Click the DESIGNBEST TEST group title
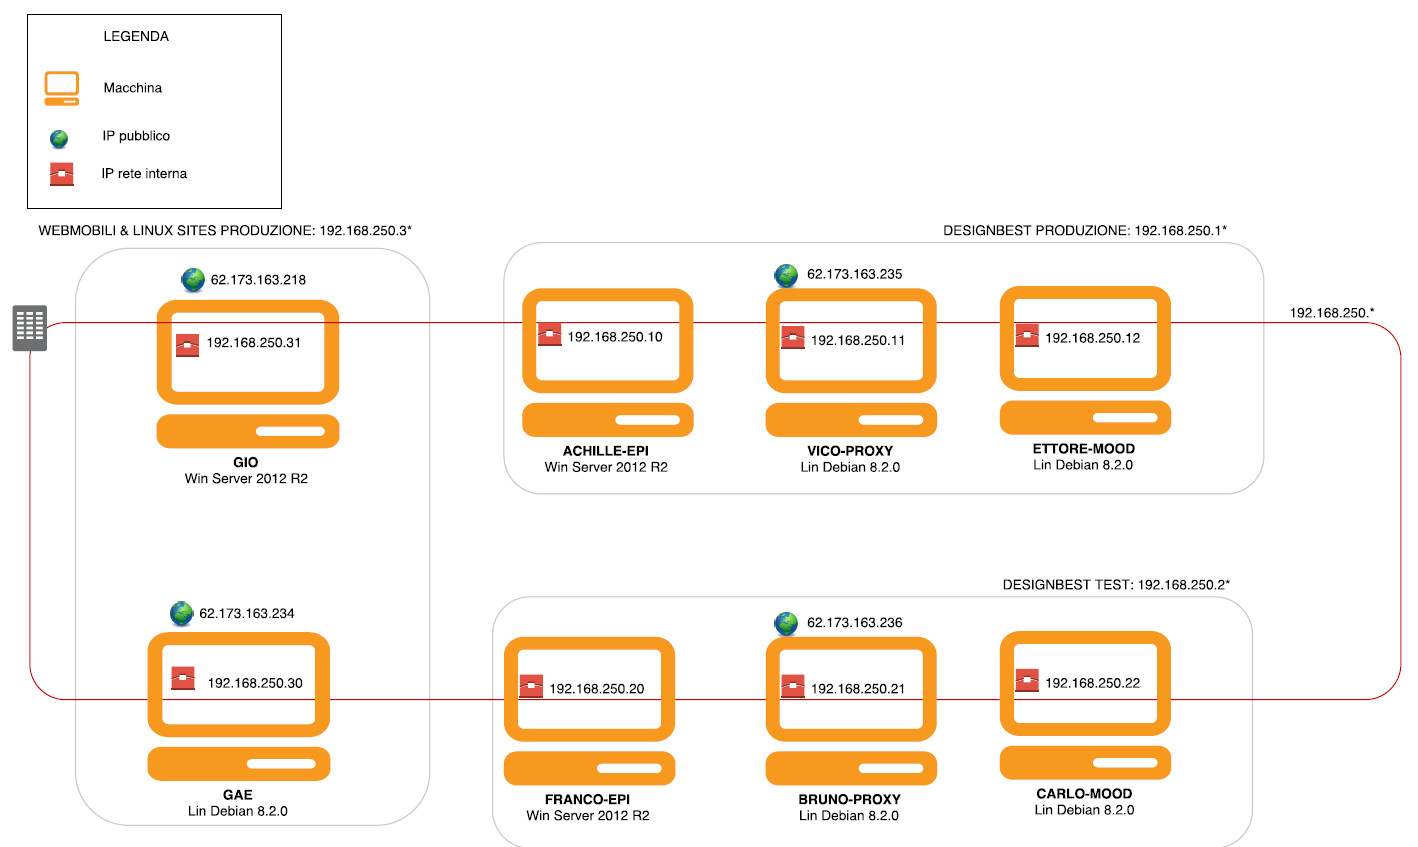This screenshot has width=1418, height=847. pos(1116,585)
